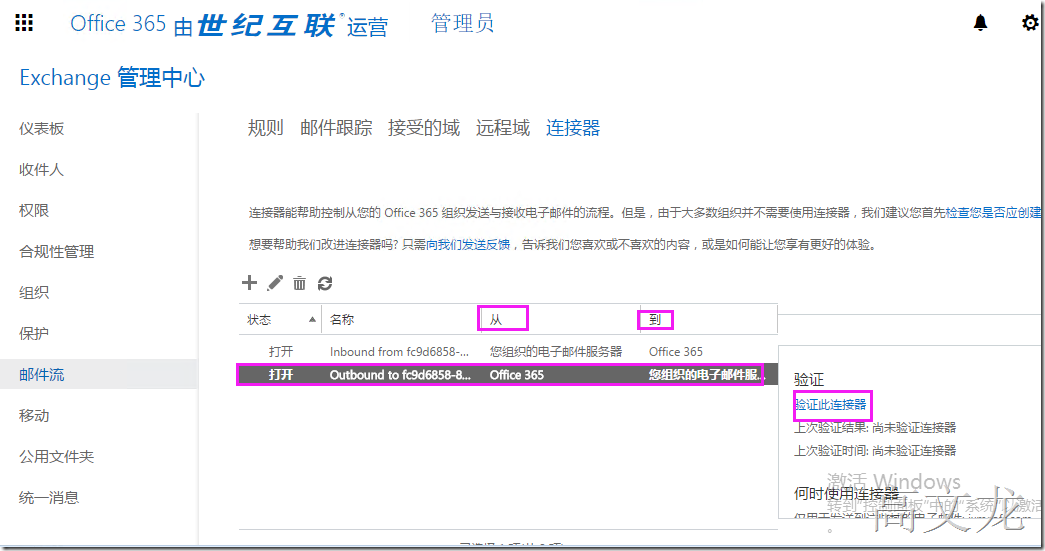Open 保护 in the sidebar
Viewport: 1045px width, 551px height.
pos(34,334)
